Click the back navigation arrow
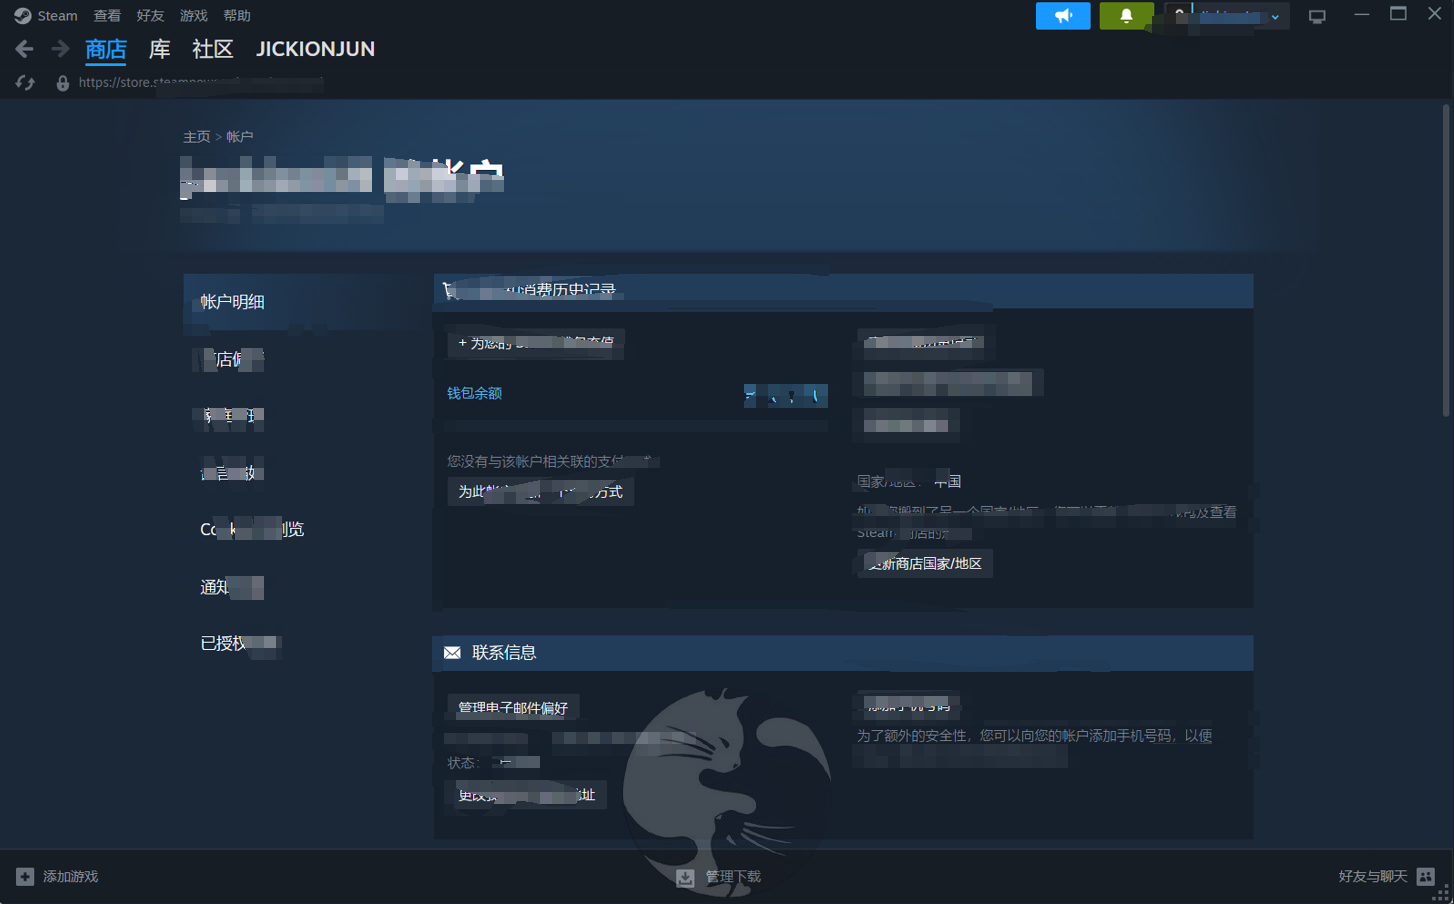This screenshot has height=904, width=1454. click(x=25, y=49)
